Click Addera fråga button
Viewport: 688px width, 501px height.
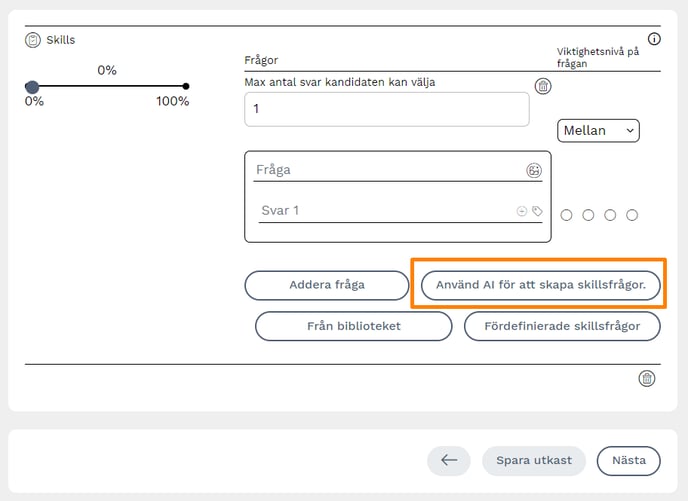[x=327, y=285]
